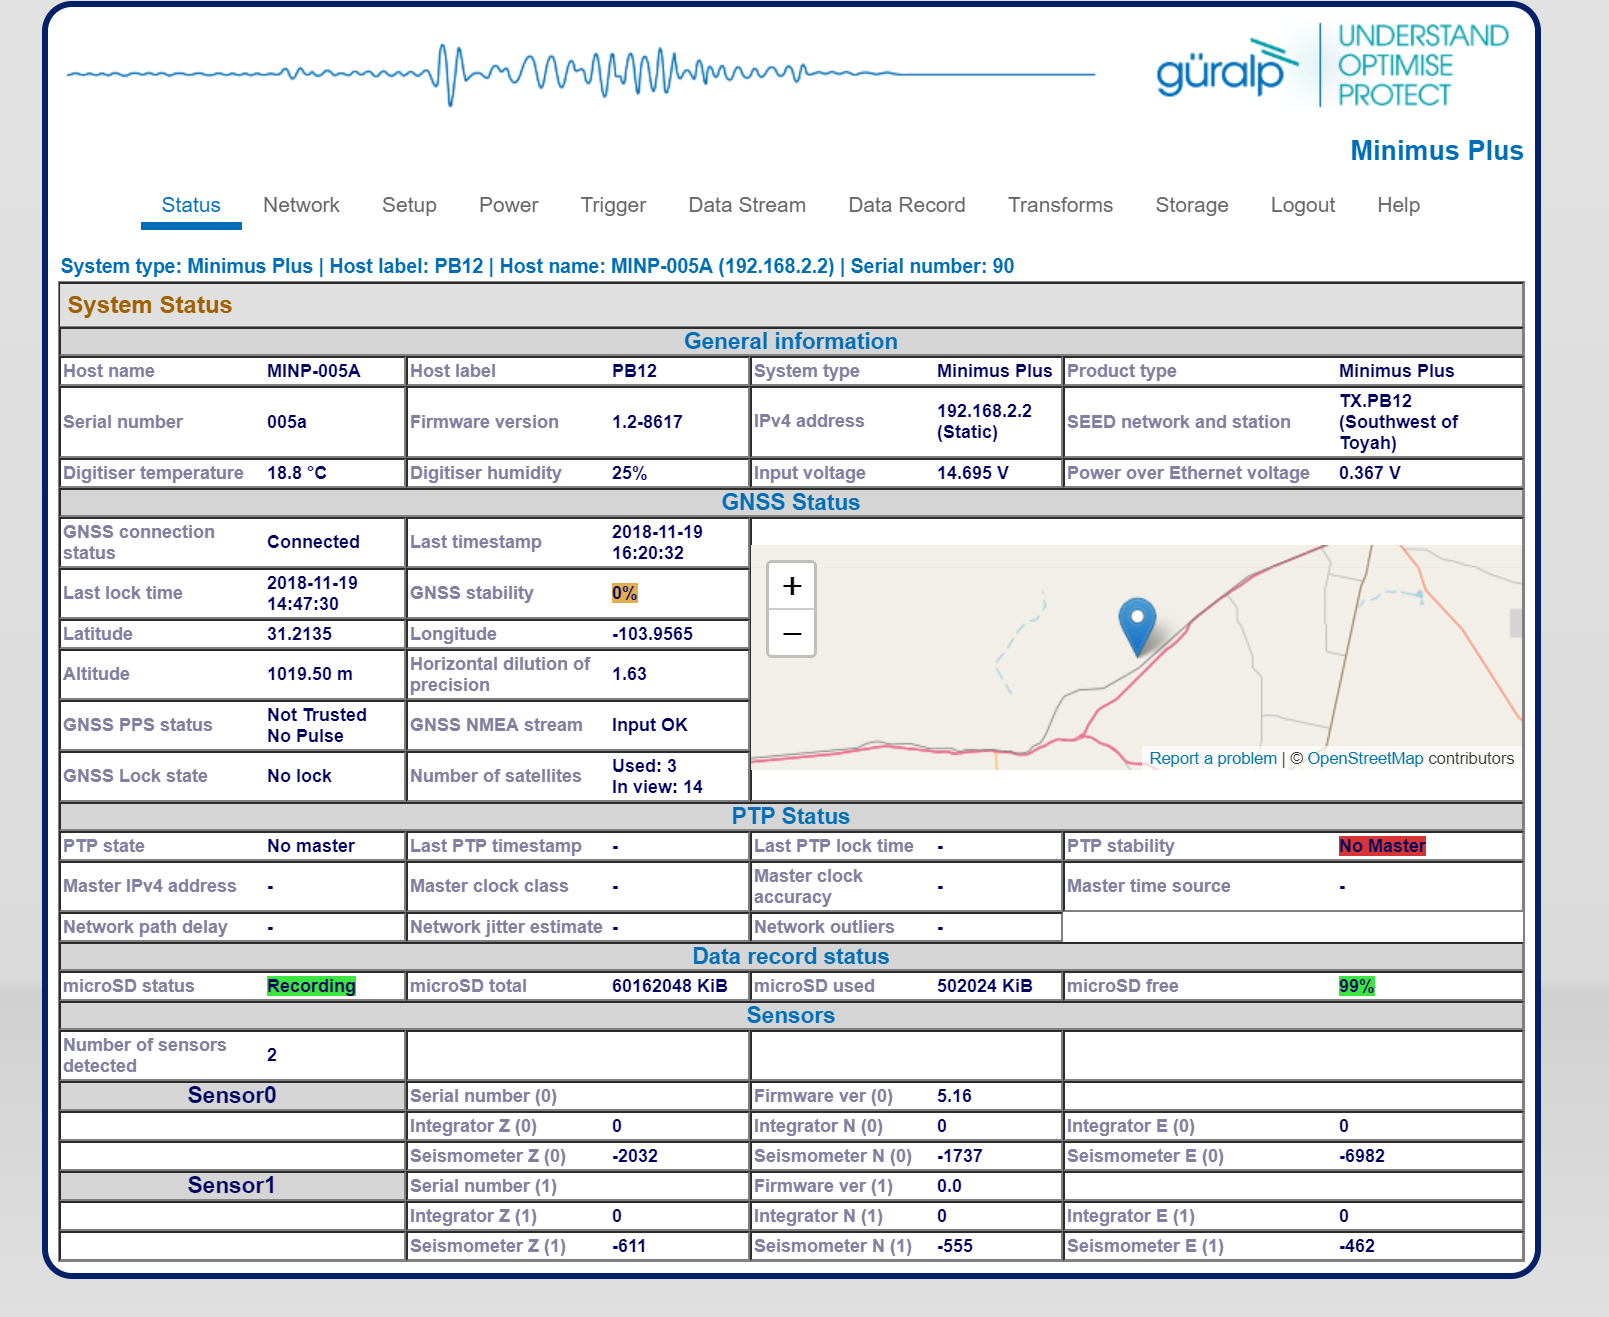Select the Data Record tab
1609x1317 pixels.
[x=907, y=205]
